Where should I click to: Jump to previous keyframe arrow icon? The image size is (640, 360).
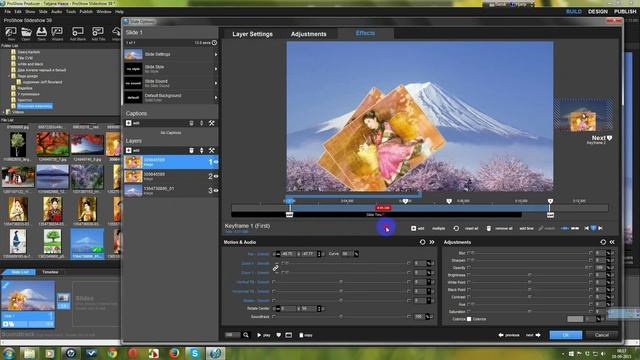point(587,228)
